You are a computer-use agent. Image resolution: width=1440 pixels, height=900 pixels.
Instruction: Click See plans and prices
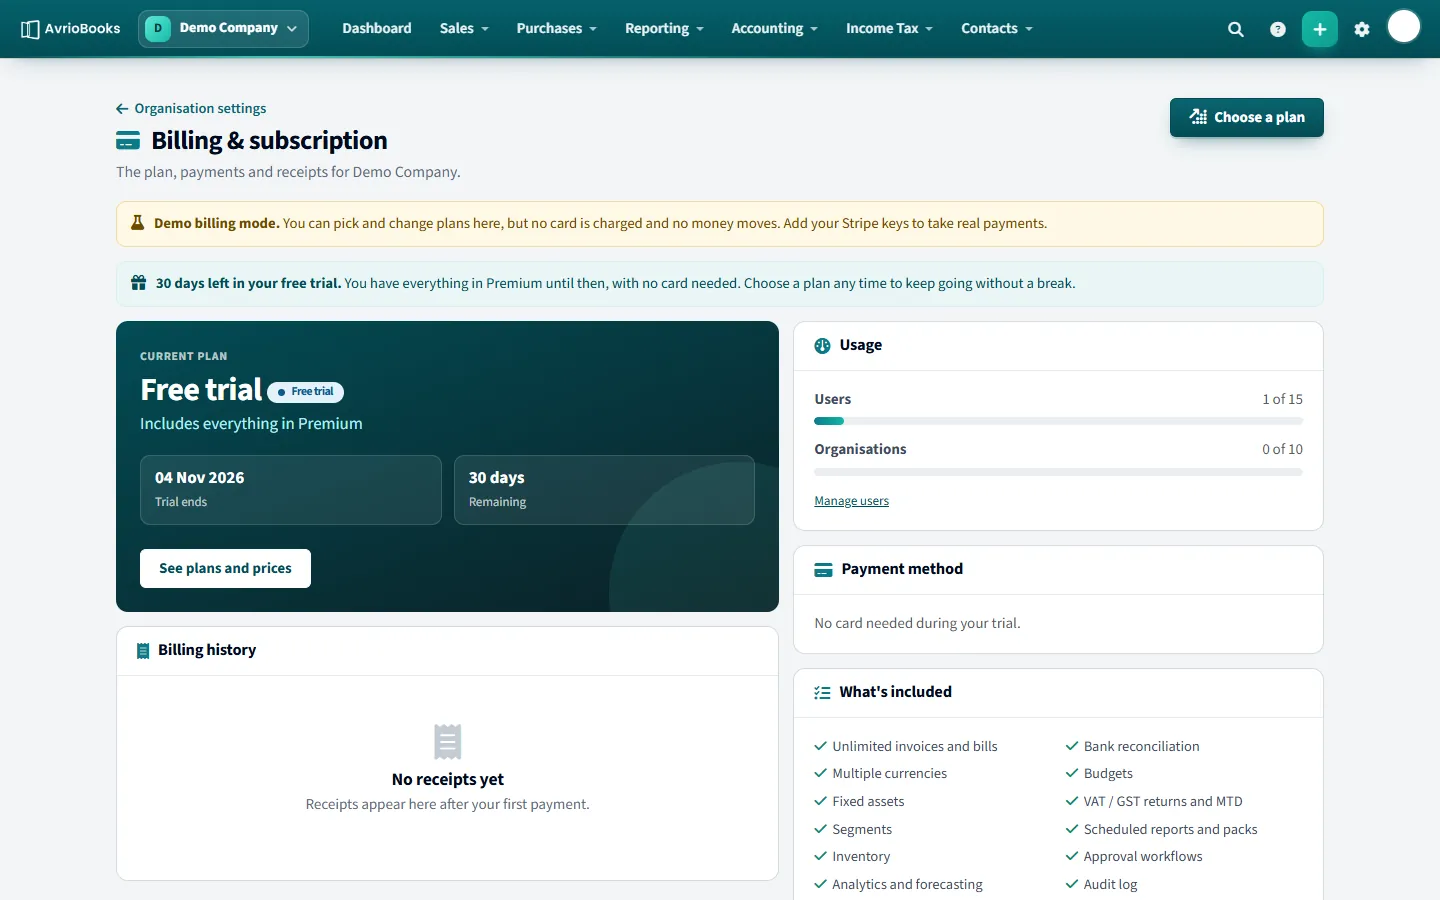[x=225, y=568]
